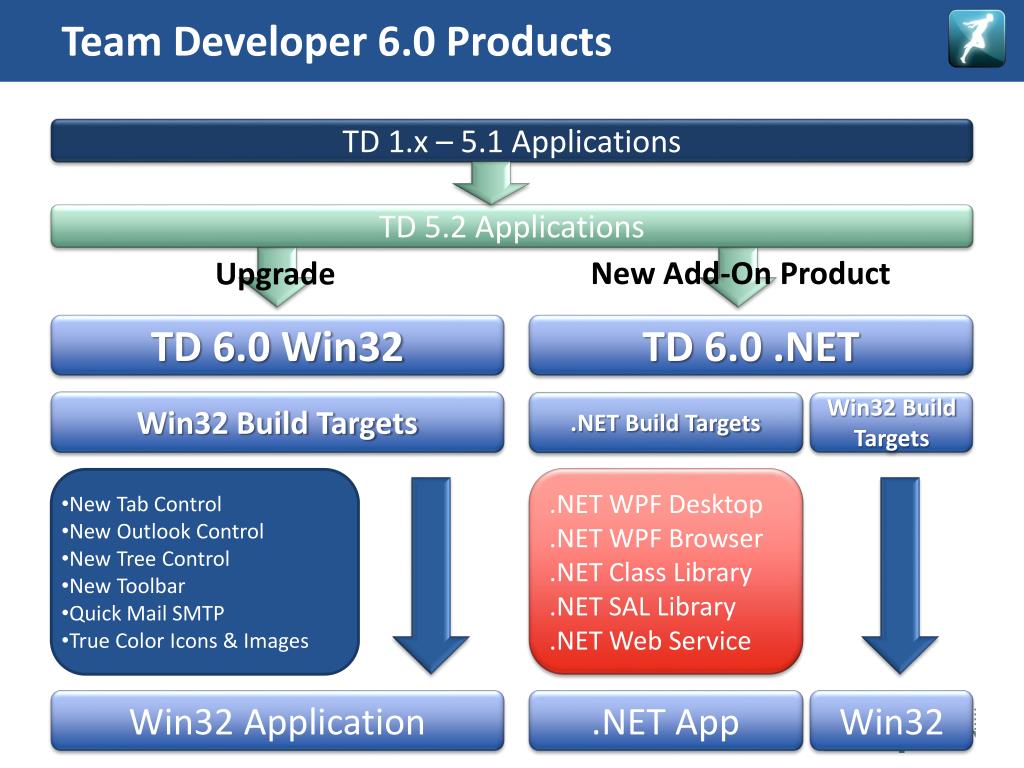Click the running figure logo icon
This screenshot has height=768, width=1024.
pyautogui.click(x=976, y=39)
